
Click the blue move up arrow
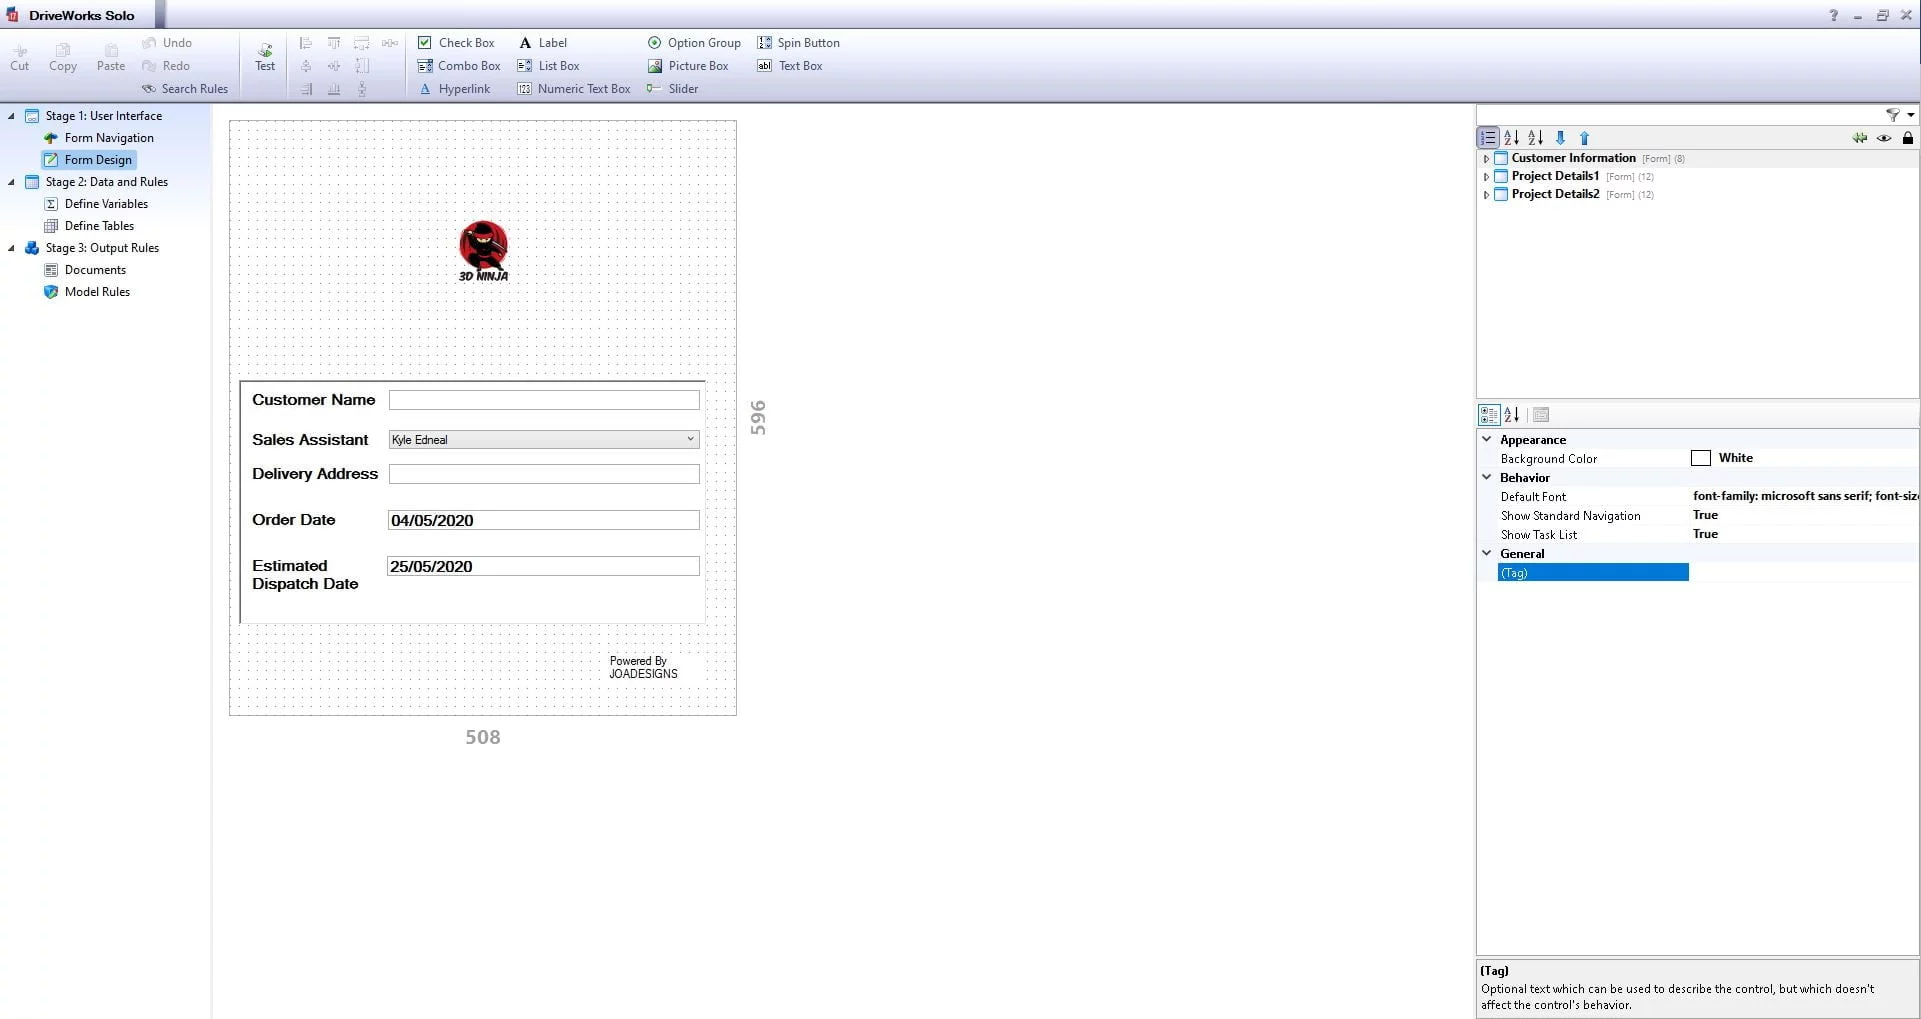1584,138
